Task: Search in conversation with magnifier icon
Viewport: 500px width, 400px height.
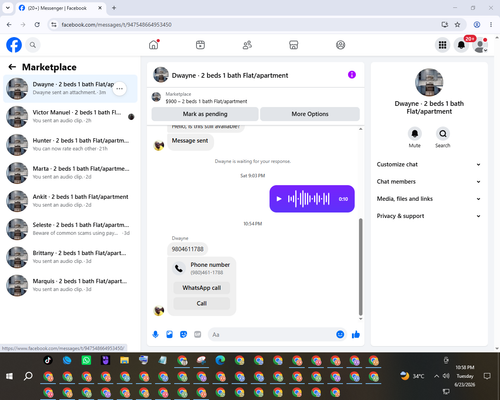Action: point(443,134)
